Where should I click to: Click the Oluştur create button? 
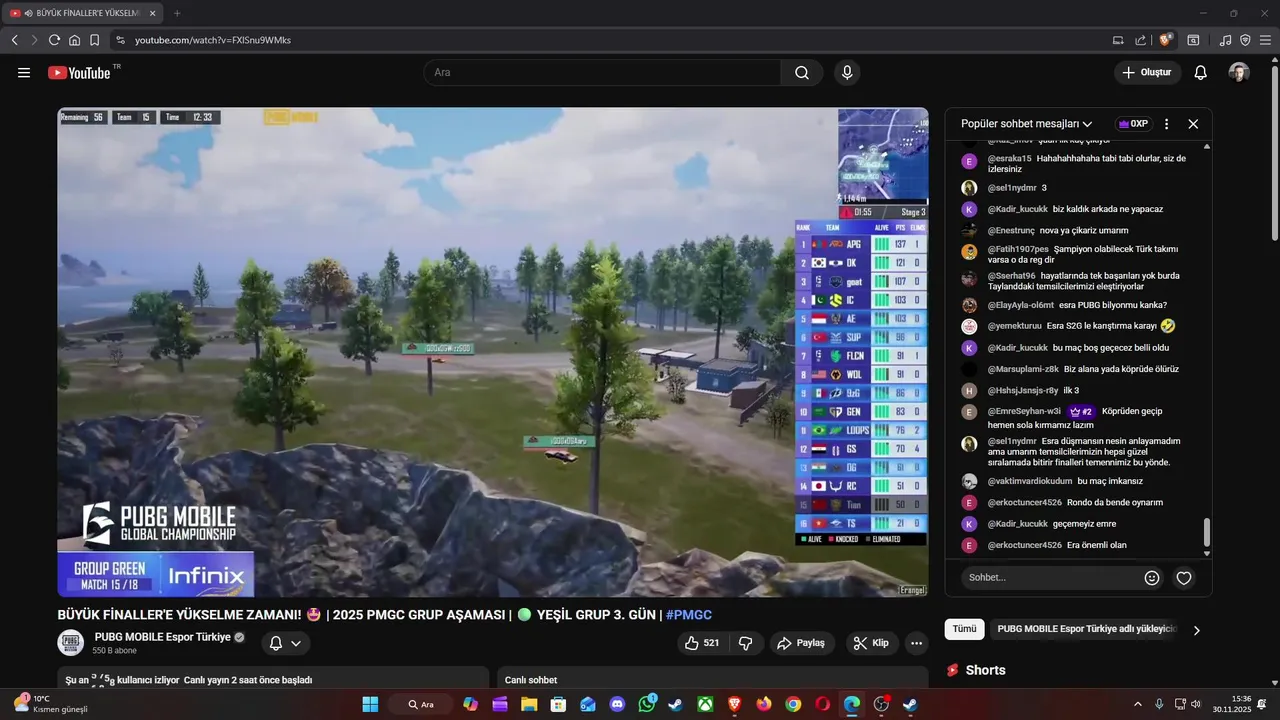click(x=1148, y=72)
